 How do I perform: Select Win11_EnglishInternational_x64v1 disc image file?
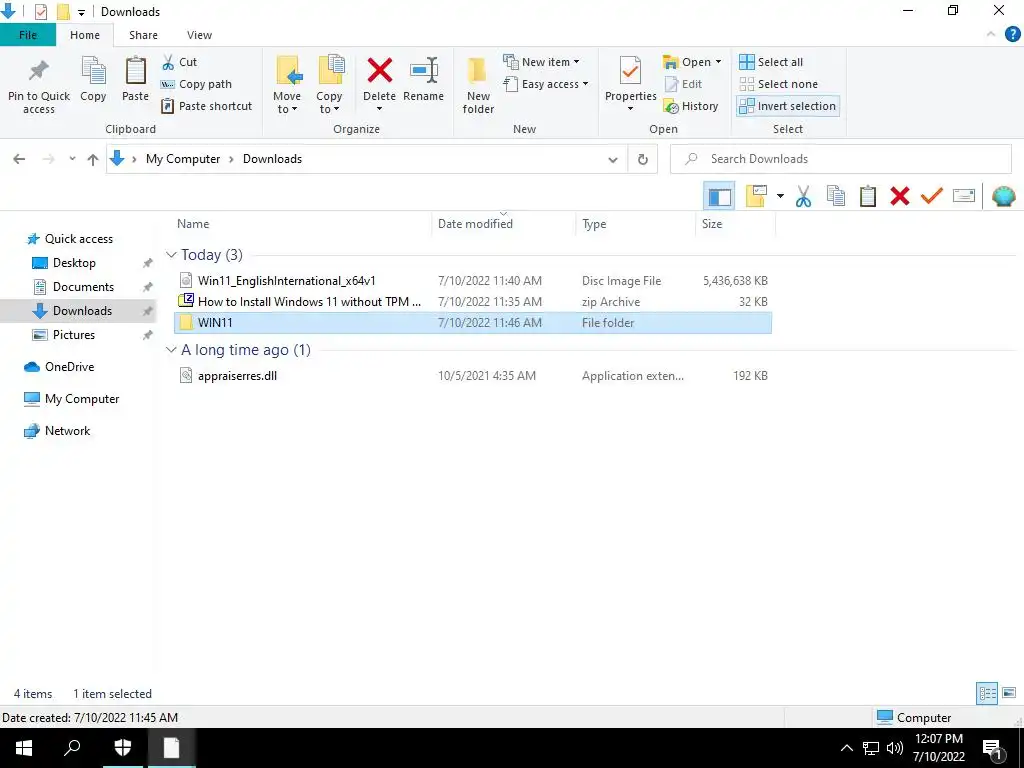[x=473, y=281]
